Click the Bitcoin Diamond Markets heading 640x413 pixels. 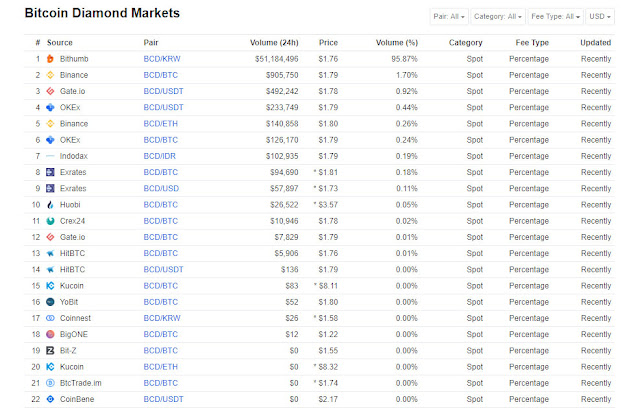click(102, 13)
